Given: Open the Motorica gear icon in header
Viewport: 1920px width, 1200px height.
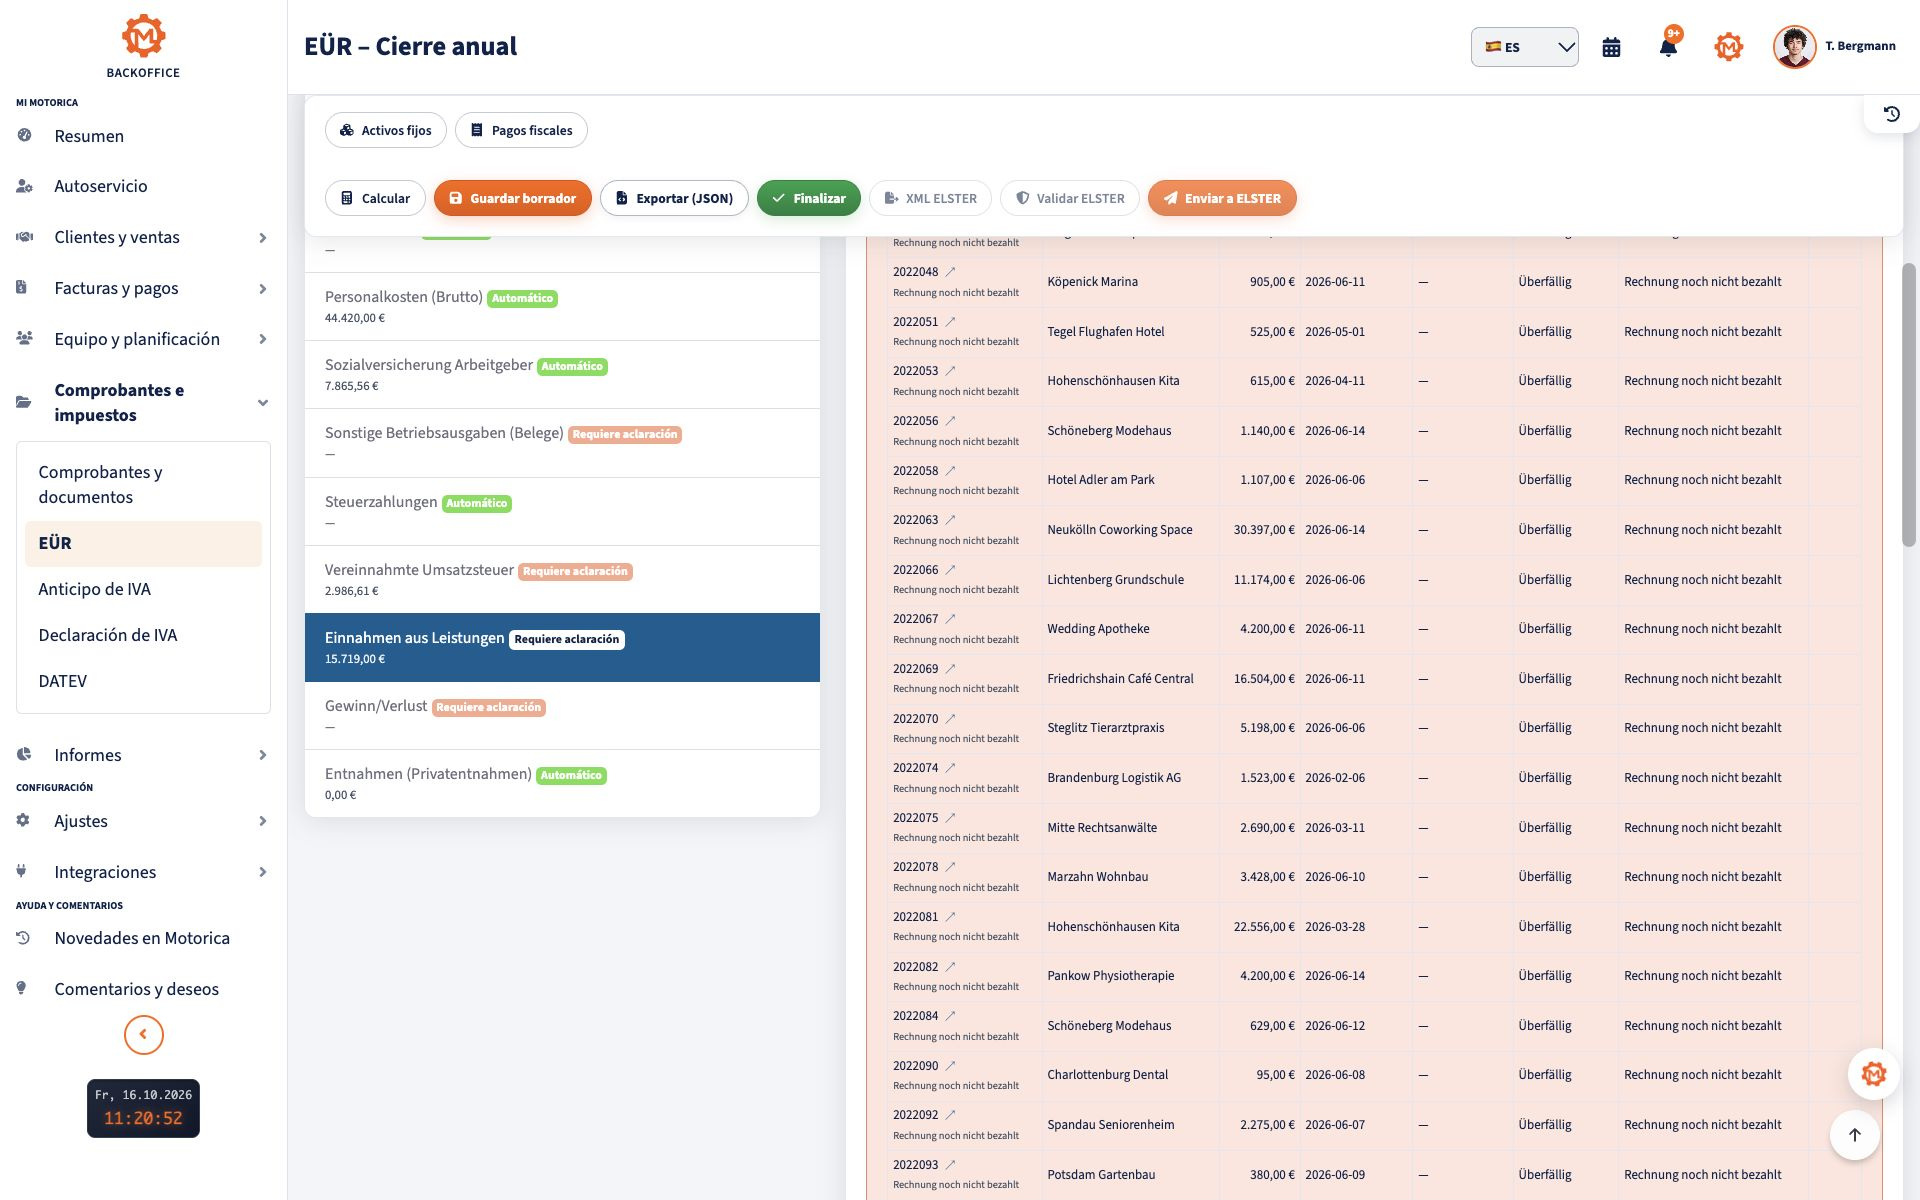Looking at the screenshot, I should [x=1728, y=47].
